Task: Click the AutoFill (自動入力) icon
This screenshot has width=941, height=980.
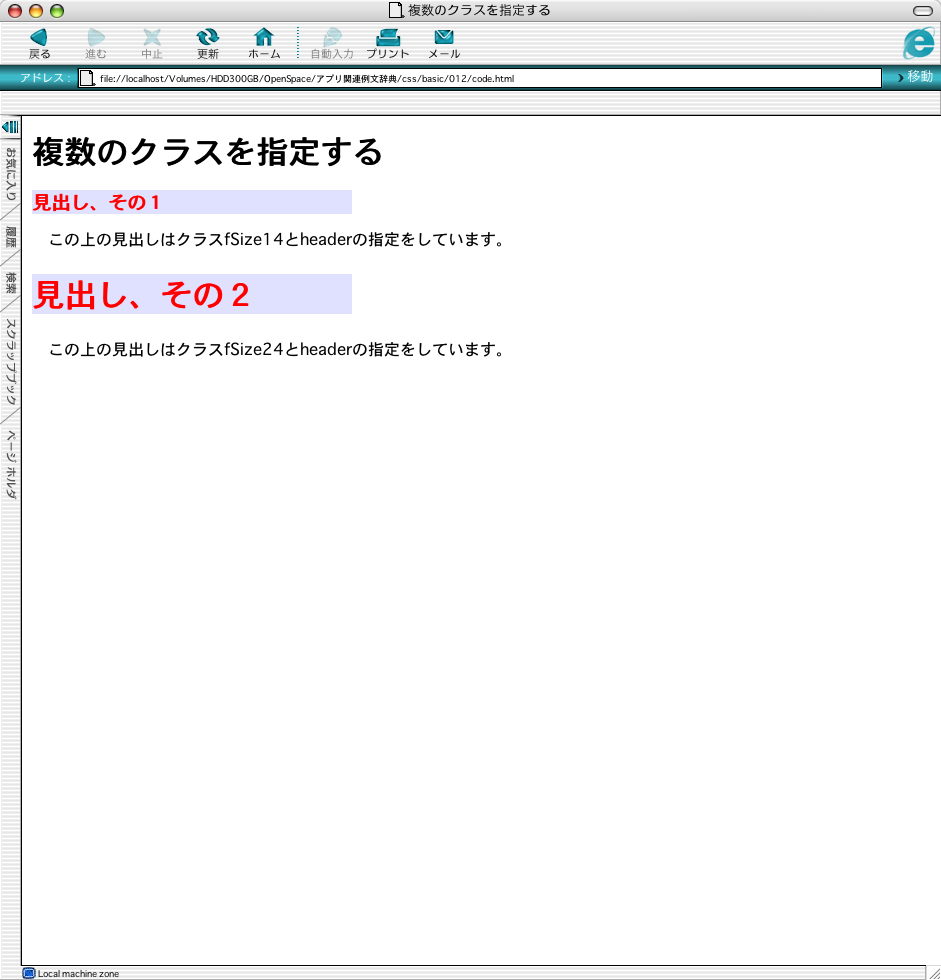Action: pyautogui.click(x=332, y=38)
